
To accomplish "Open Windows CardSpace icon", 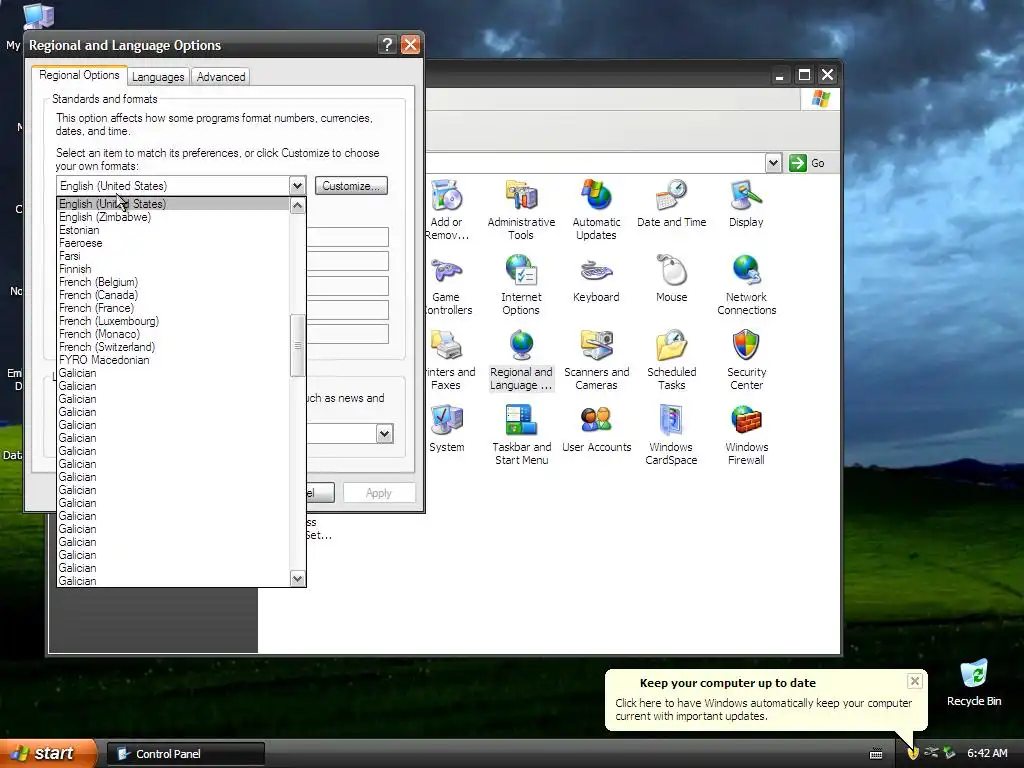I will [671, 435].
